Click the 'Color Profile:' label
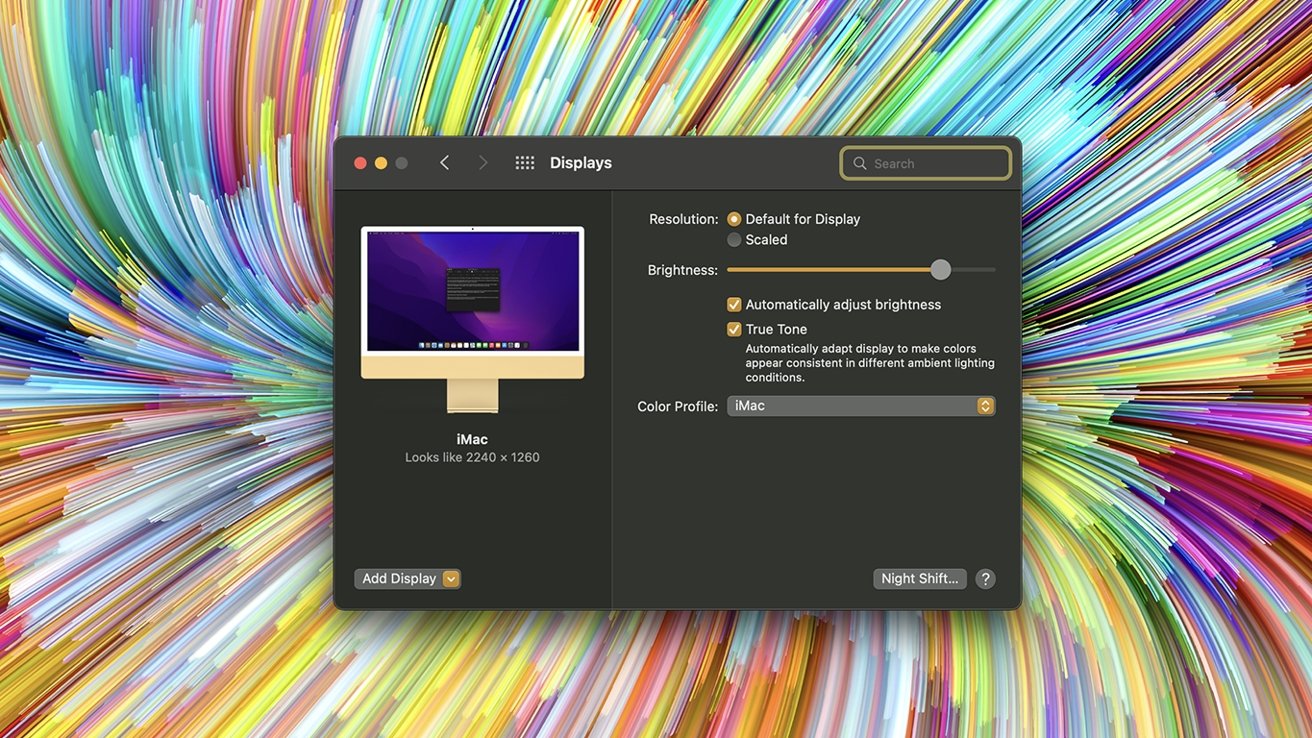1312x738 pixels. click(x=678, y=407)
